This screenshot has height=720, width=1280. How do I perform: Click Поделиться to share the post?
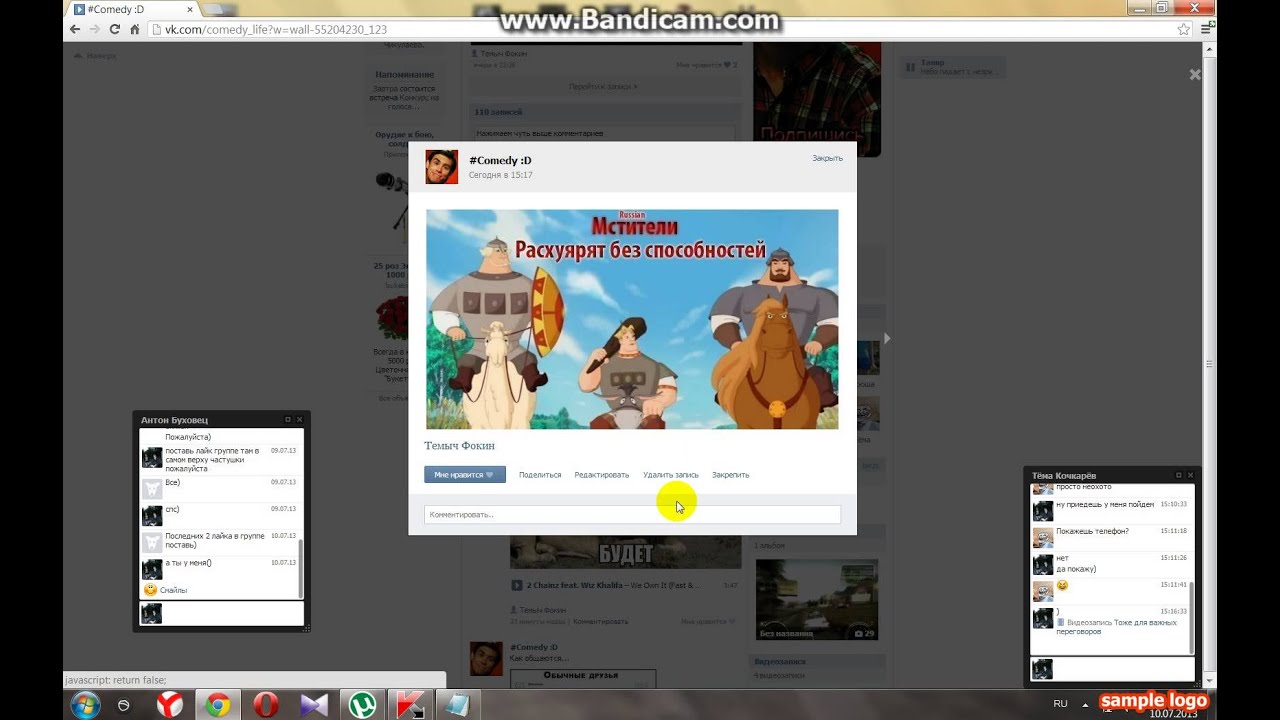click(x=540, y=475)
